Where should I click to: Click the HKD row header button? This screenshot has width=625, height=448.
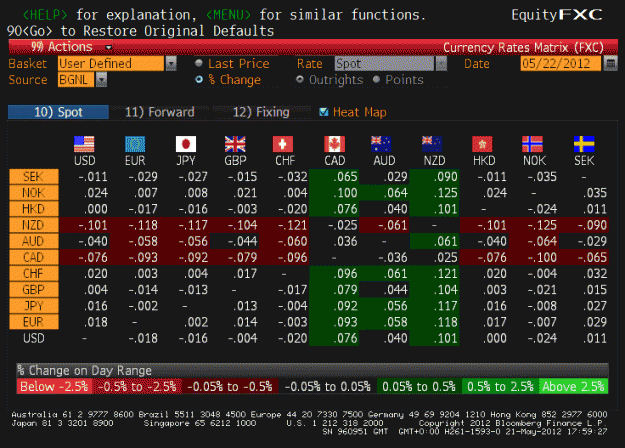(x=34, y=209)
